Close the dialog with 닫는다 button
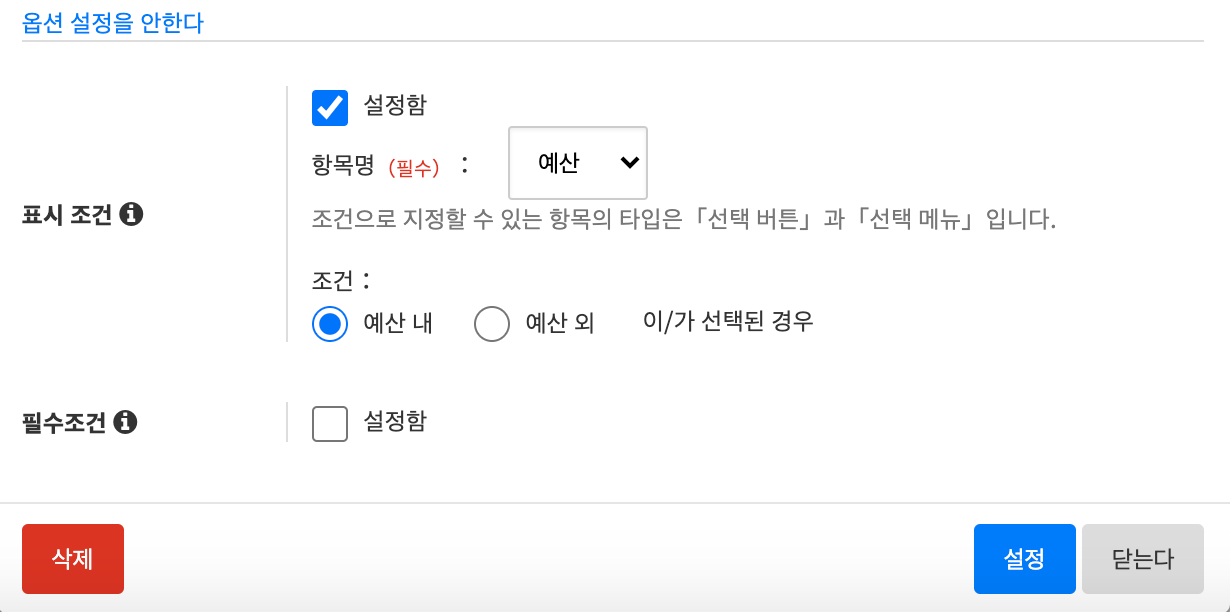The image size is (1230, 612). coord(1142,559)
